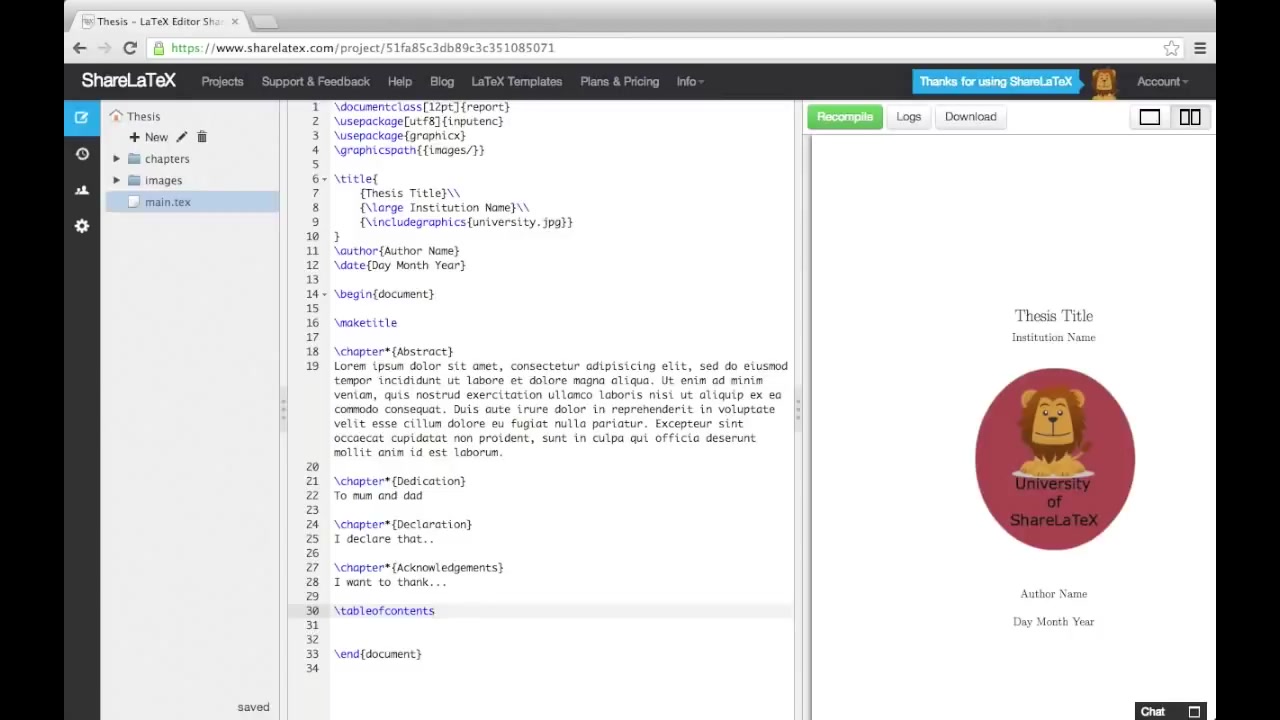Expand the chapters folder arrow
This screenshot has height=720, width=1280.
[116, 159]
